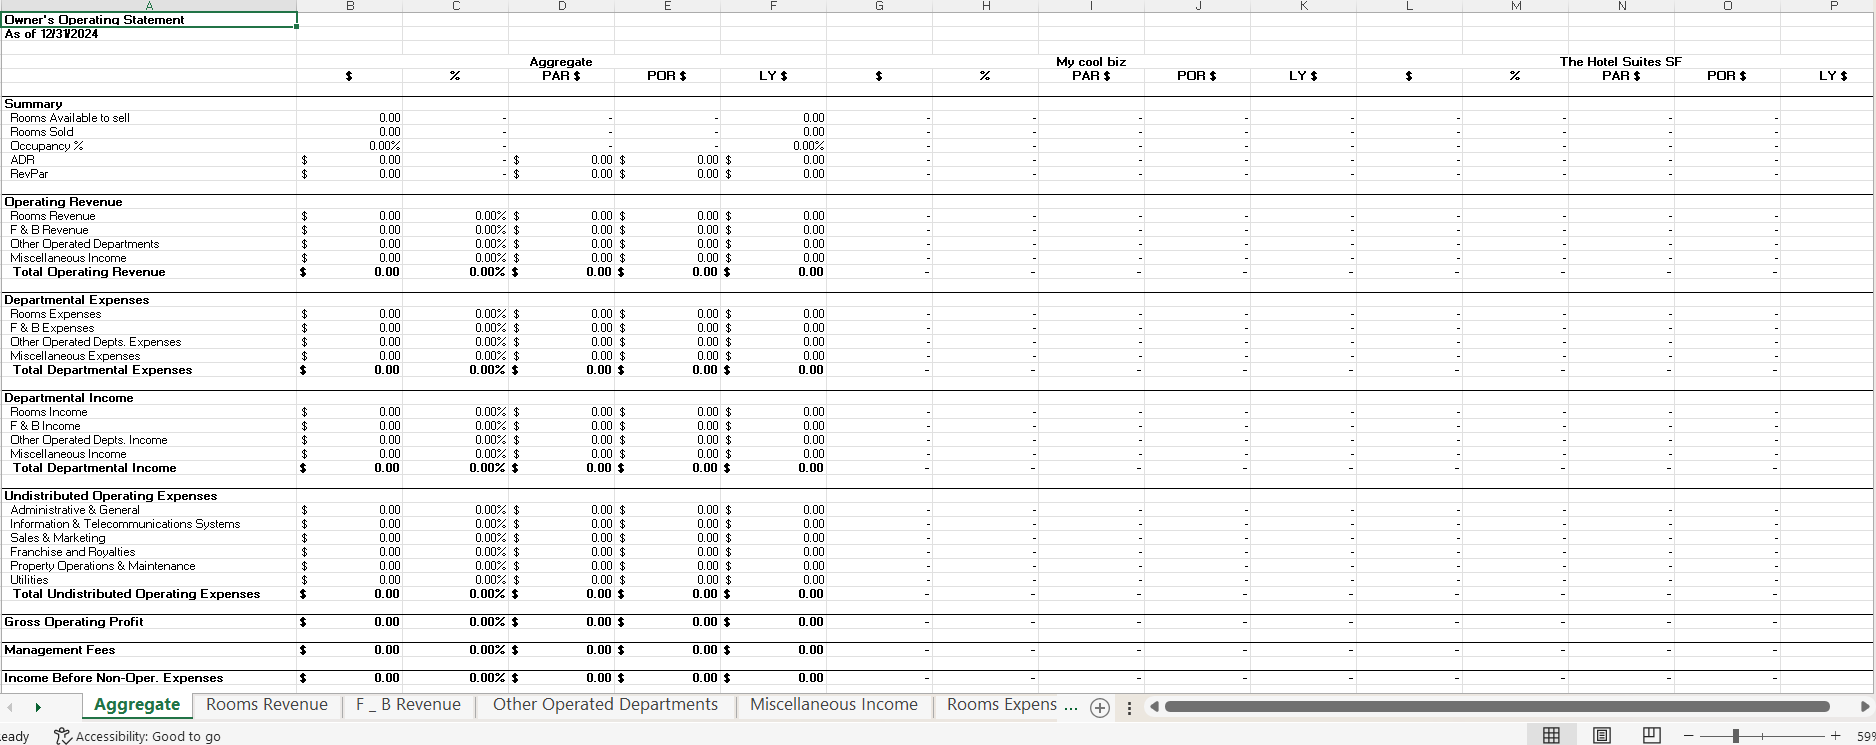This screenshot has height=745, width=1876.
Task: Select the Total Departmental Expenses label
Action: (102, 370)
